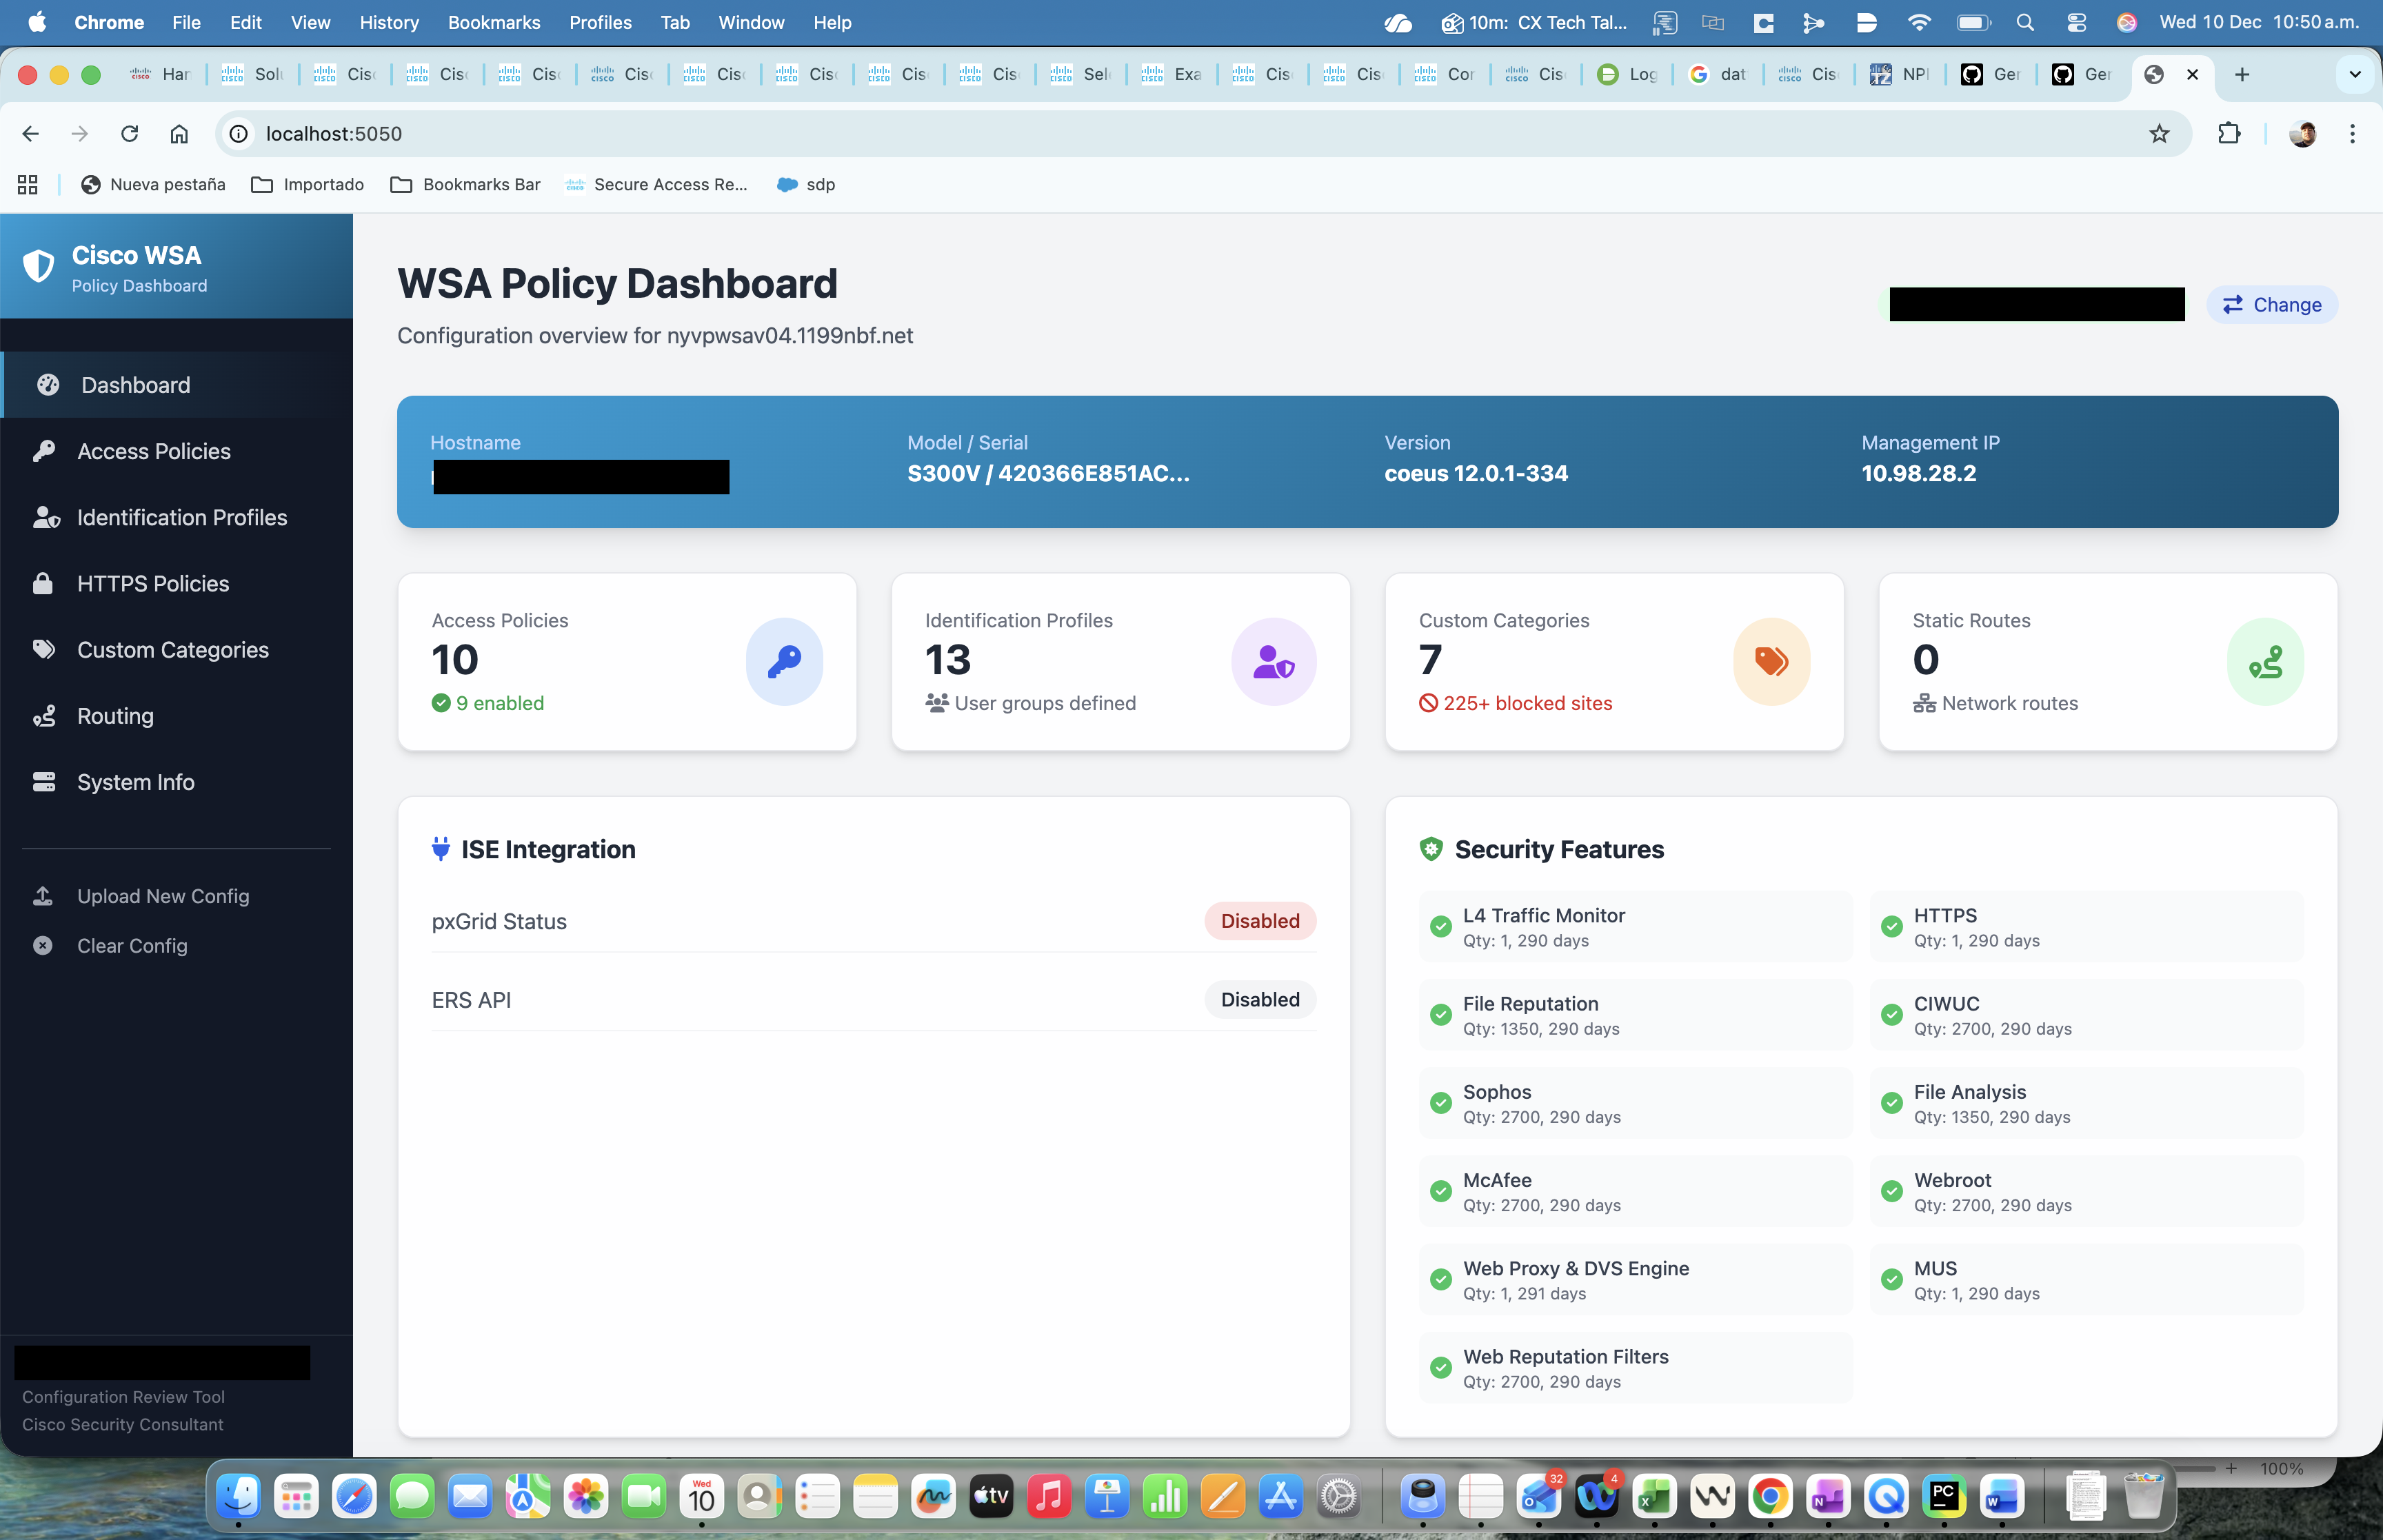Screen dimensions: 2383x1540
Task: Click the browser home icon
Action: point(179,133)
